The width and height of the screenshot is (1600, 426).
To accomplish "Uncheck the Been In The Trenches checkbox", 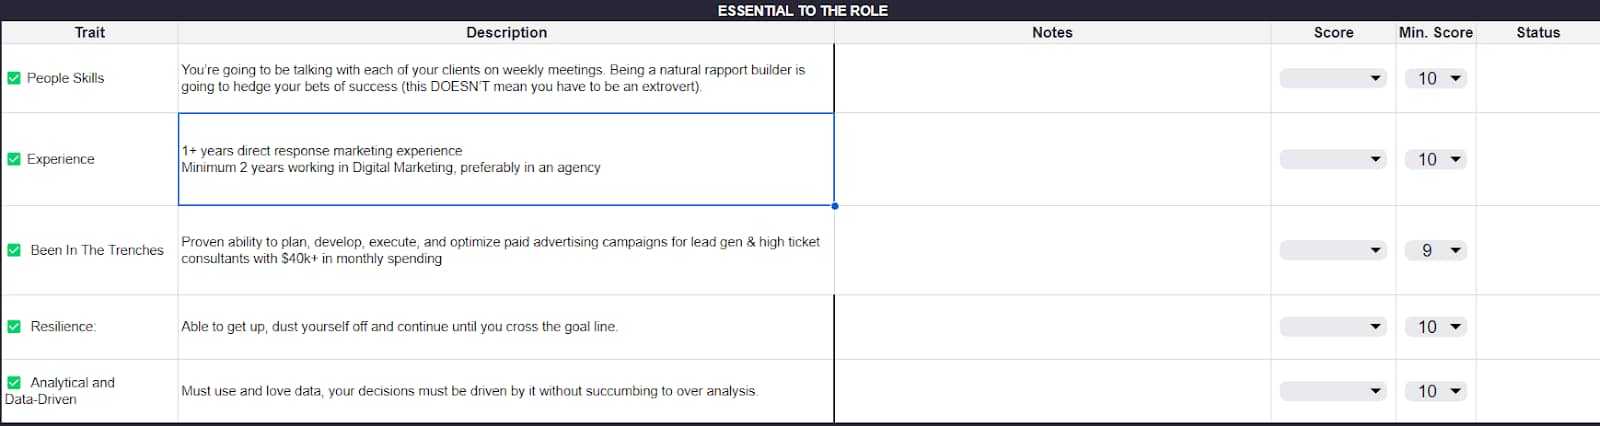I will (x=14, y=250).
